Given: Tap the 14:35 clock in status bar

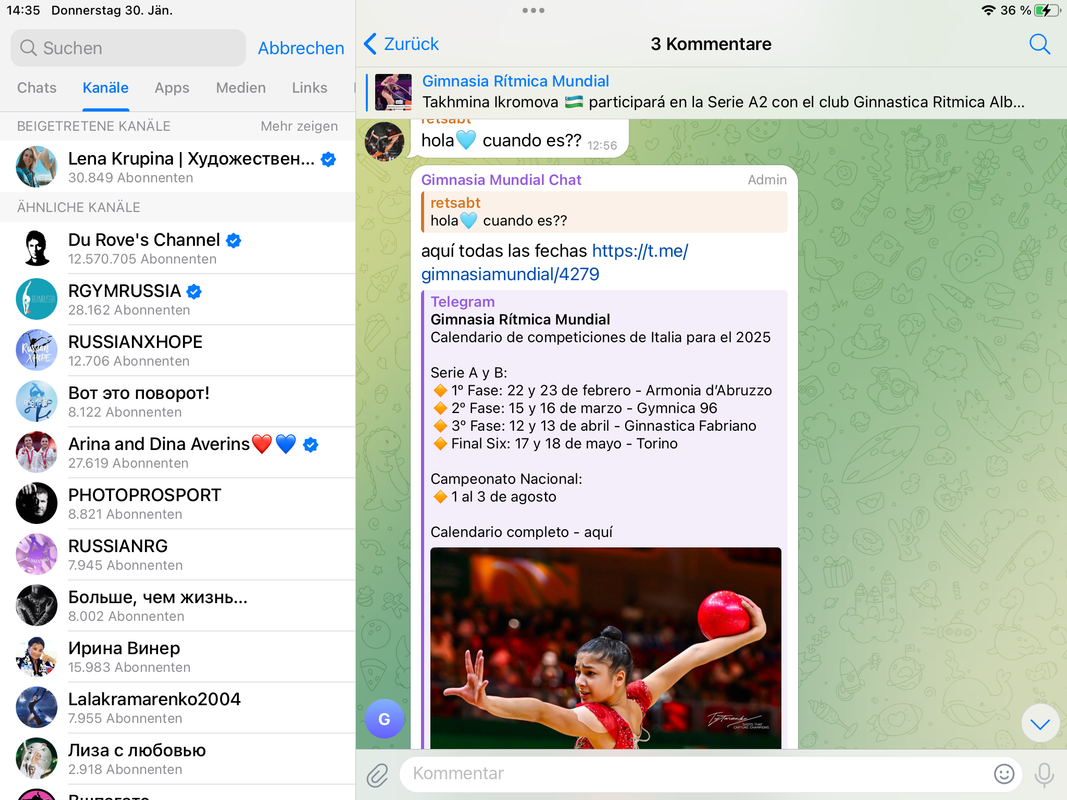Looking at the screenshot, I should coord(23,10).
